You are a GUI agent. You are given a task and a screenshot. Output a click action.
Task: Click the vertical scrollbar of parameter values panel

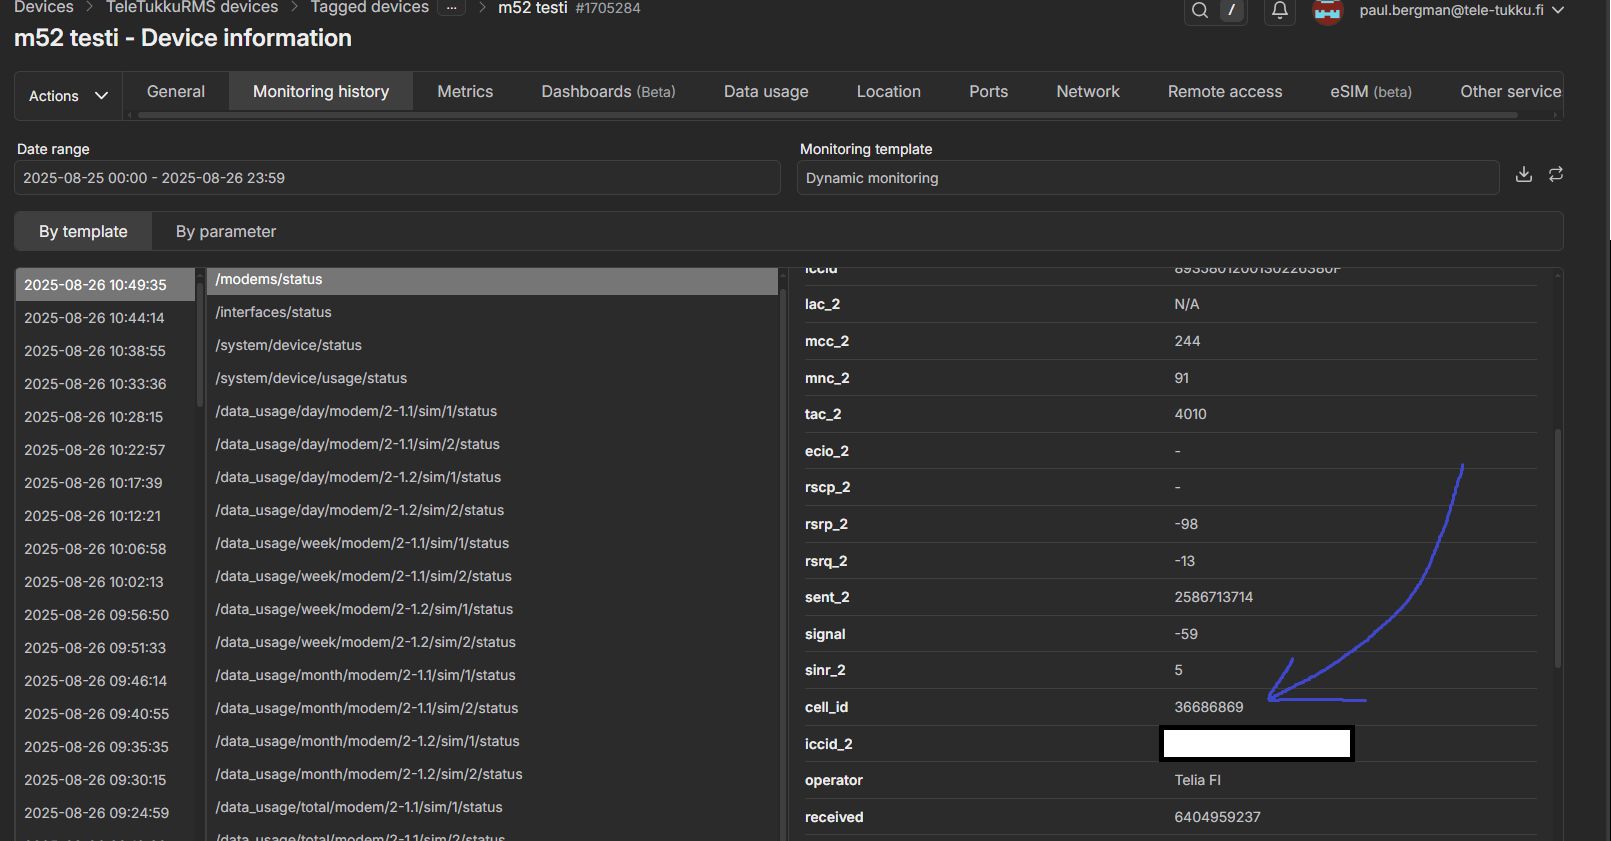(1558, 548)
